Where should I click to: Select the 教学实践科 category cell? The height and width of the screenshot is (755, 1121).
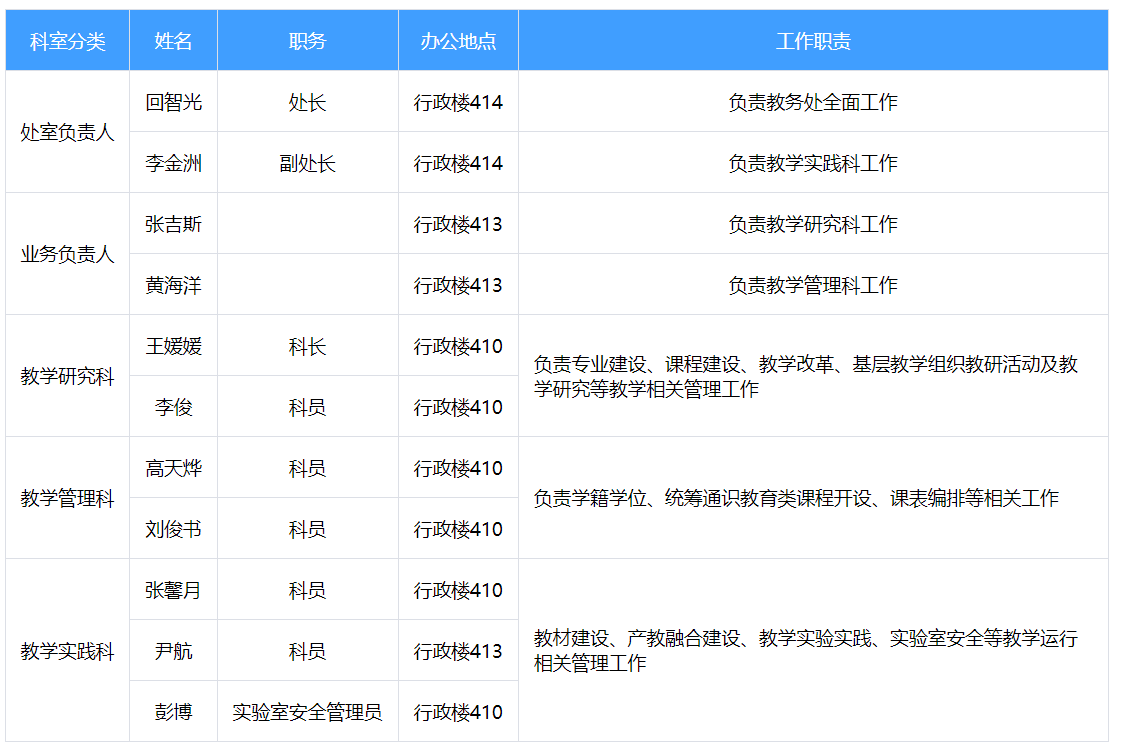[67, 651]
